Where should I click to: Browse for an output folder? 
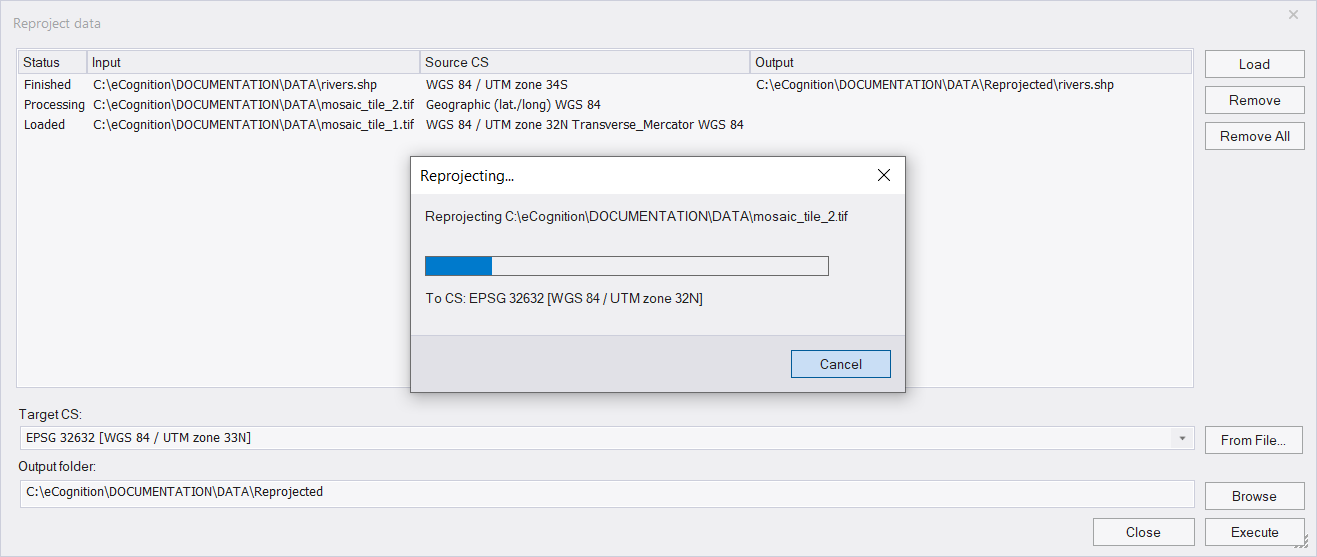pyautogui.click(x=1254, y=496)
